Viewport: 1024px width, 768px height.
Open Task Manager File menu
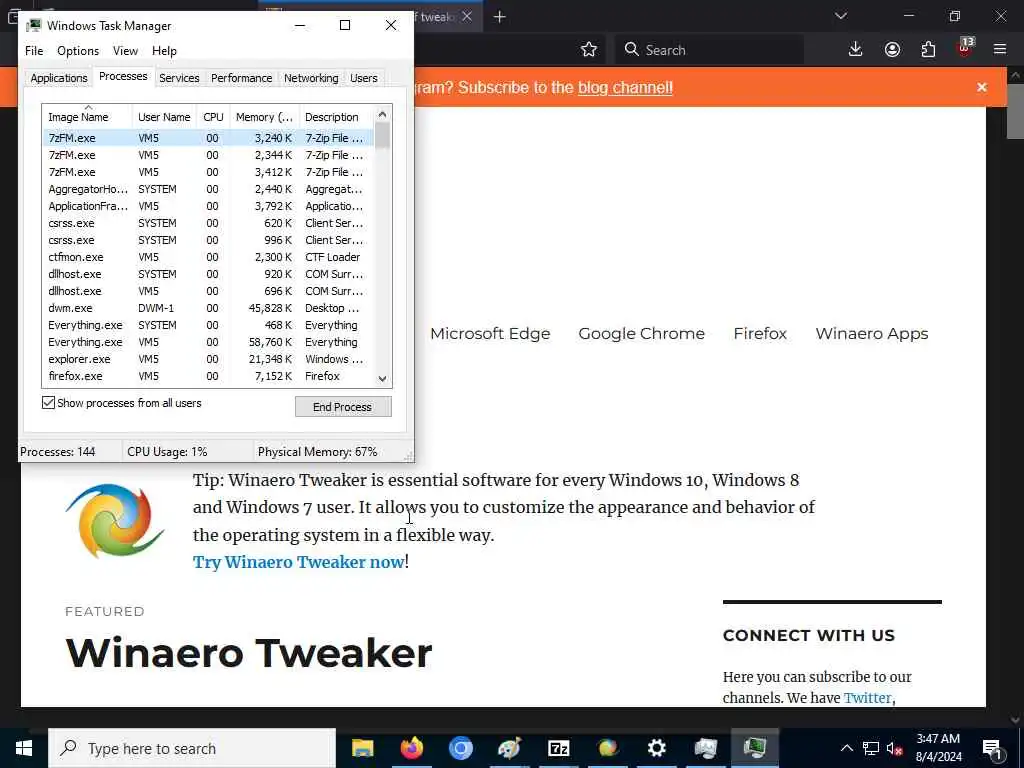[x=34, y=51]
